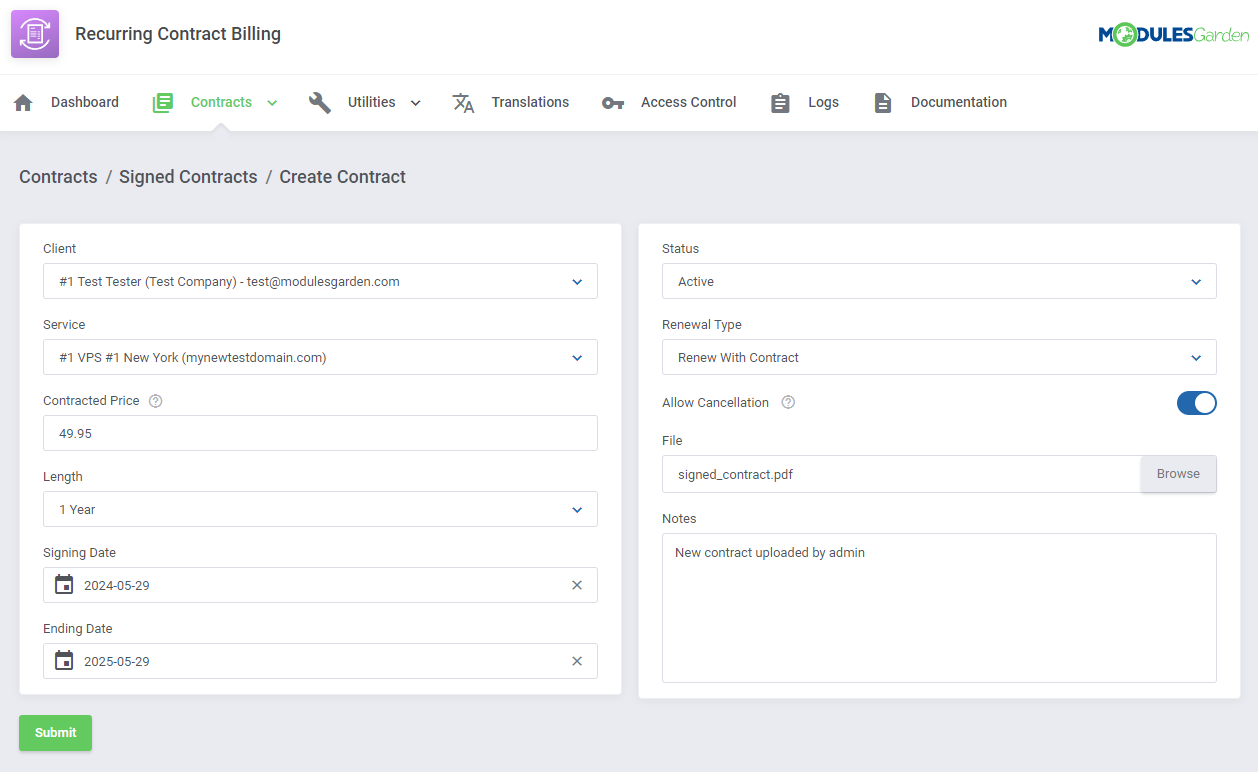This screenshot has height=772, width=1258.
Task: Disable the Allow Cancellation toggle
Action: [x=1196, y=402]
